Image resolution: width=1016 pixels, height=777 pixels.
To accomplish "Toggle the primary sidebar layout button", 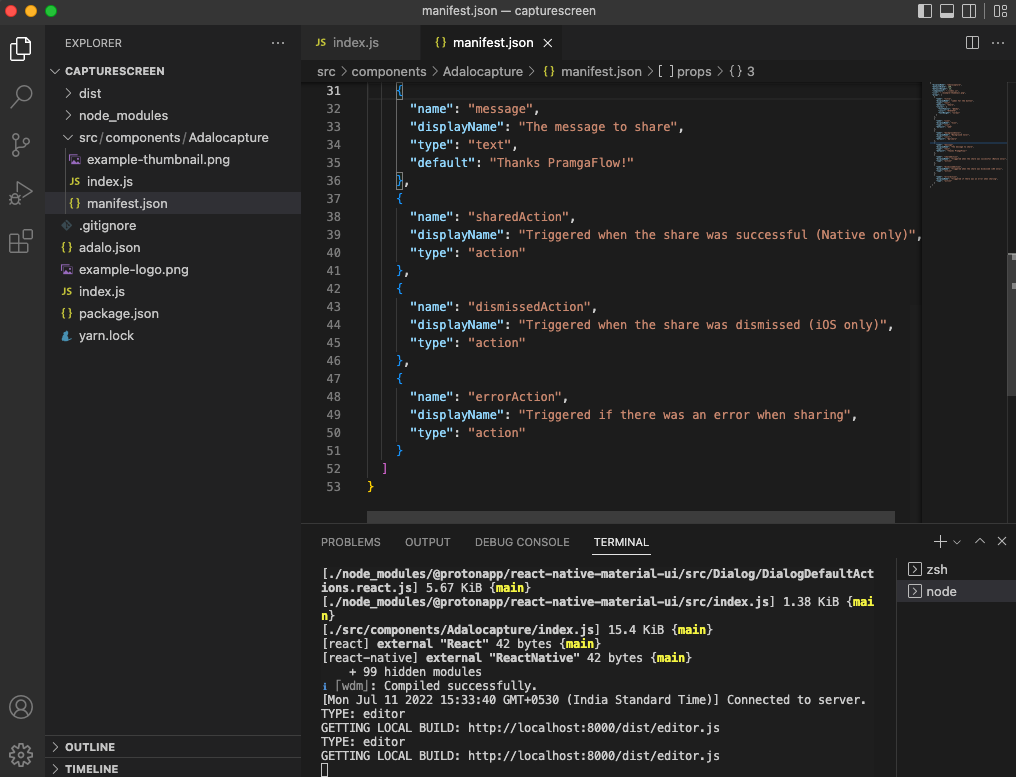I will 925,11.
